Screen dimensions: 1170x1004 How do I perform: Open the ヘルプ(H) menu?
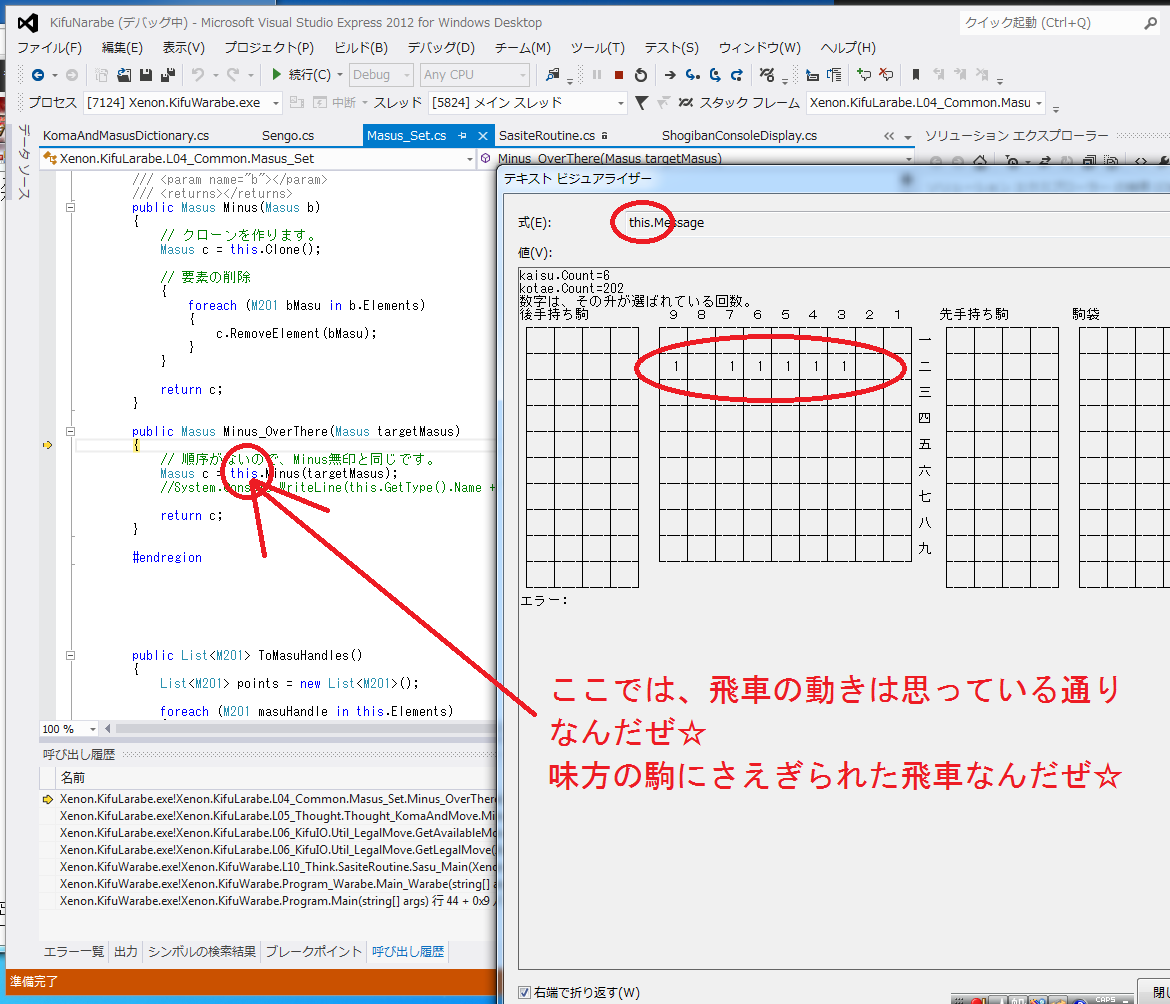pos(848,48)
